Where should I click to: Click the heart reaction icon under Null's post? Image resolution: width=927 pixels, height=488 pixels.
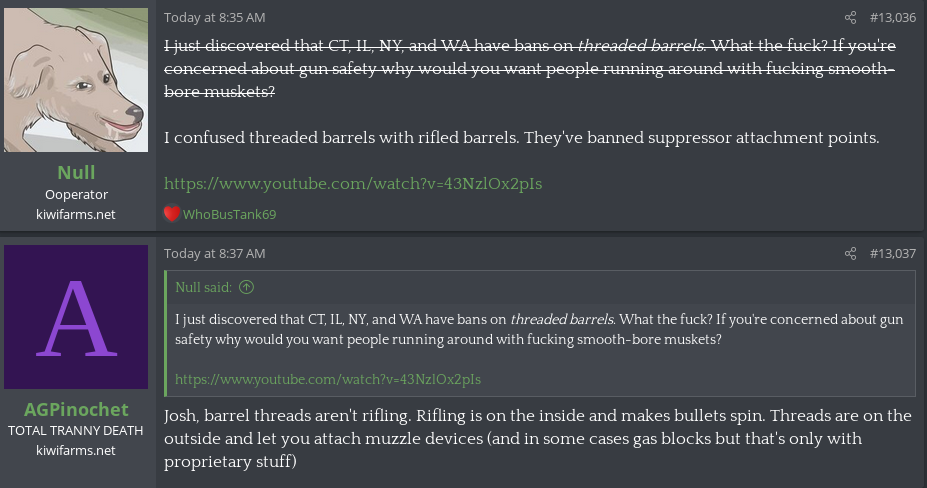[x=171, y=213]
